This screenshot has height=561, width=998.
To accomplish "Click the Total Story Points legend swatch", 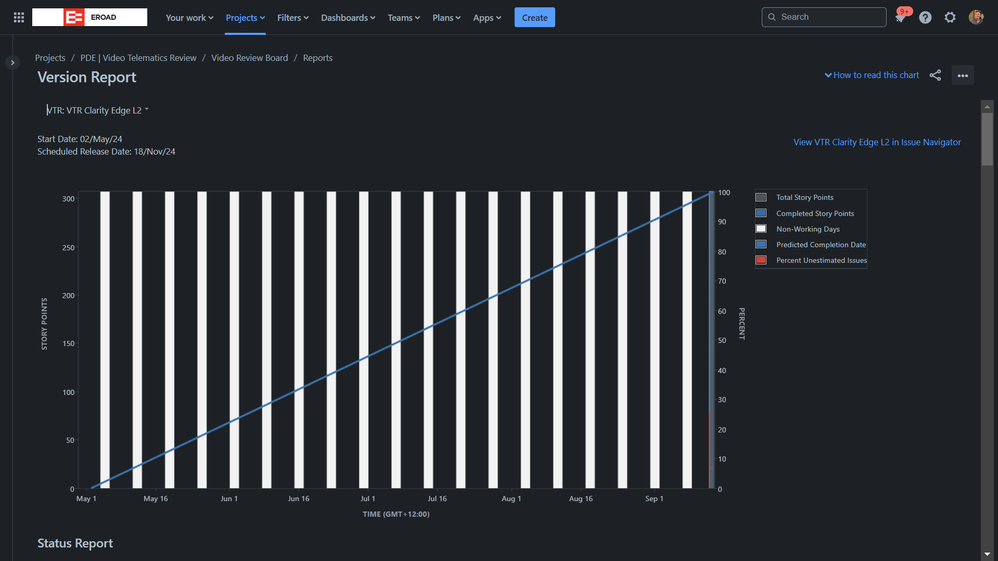I will (x=761, y=197).
